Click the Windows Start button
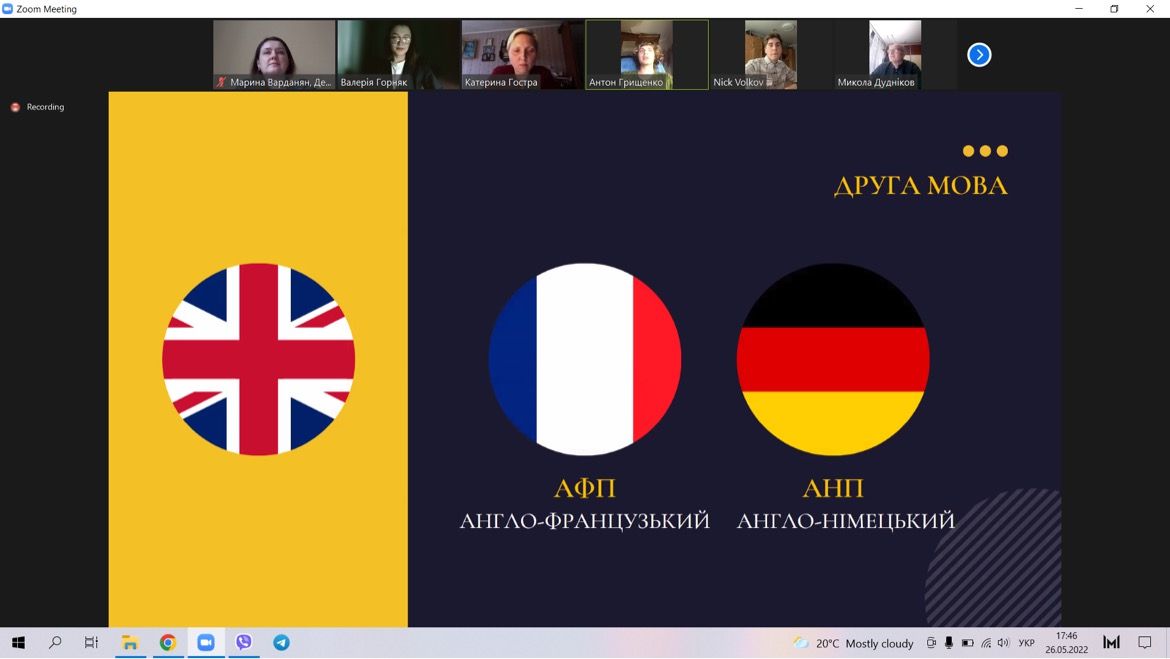The height and width of the screenshot is (659, 1170). click(18, 643)
